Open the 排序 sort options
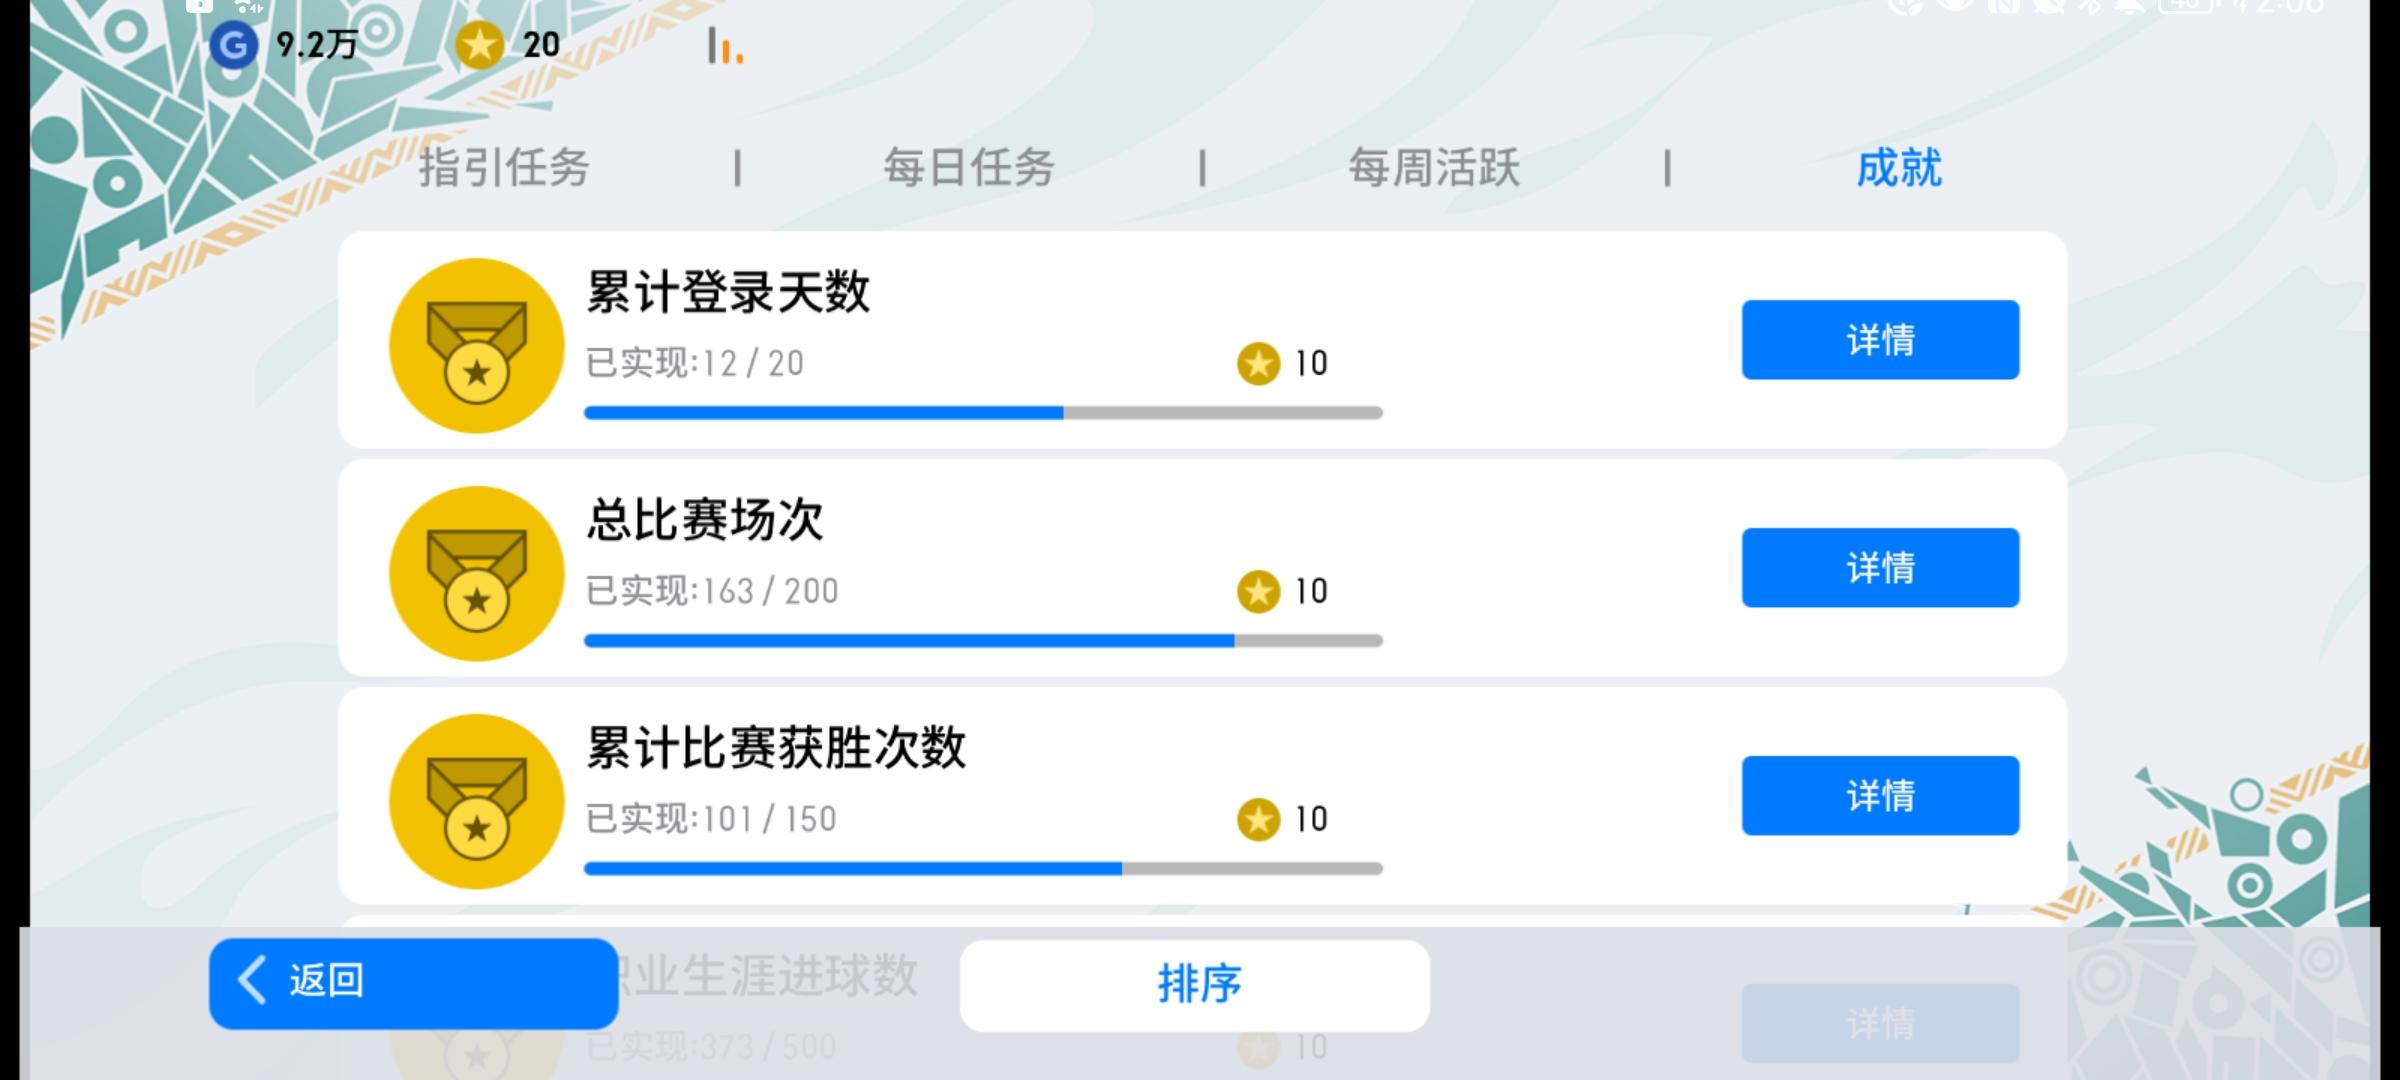 (x=1195, y=985)
